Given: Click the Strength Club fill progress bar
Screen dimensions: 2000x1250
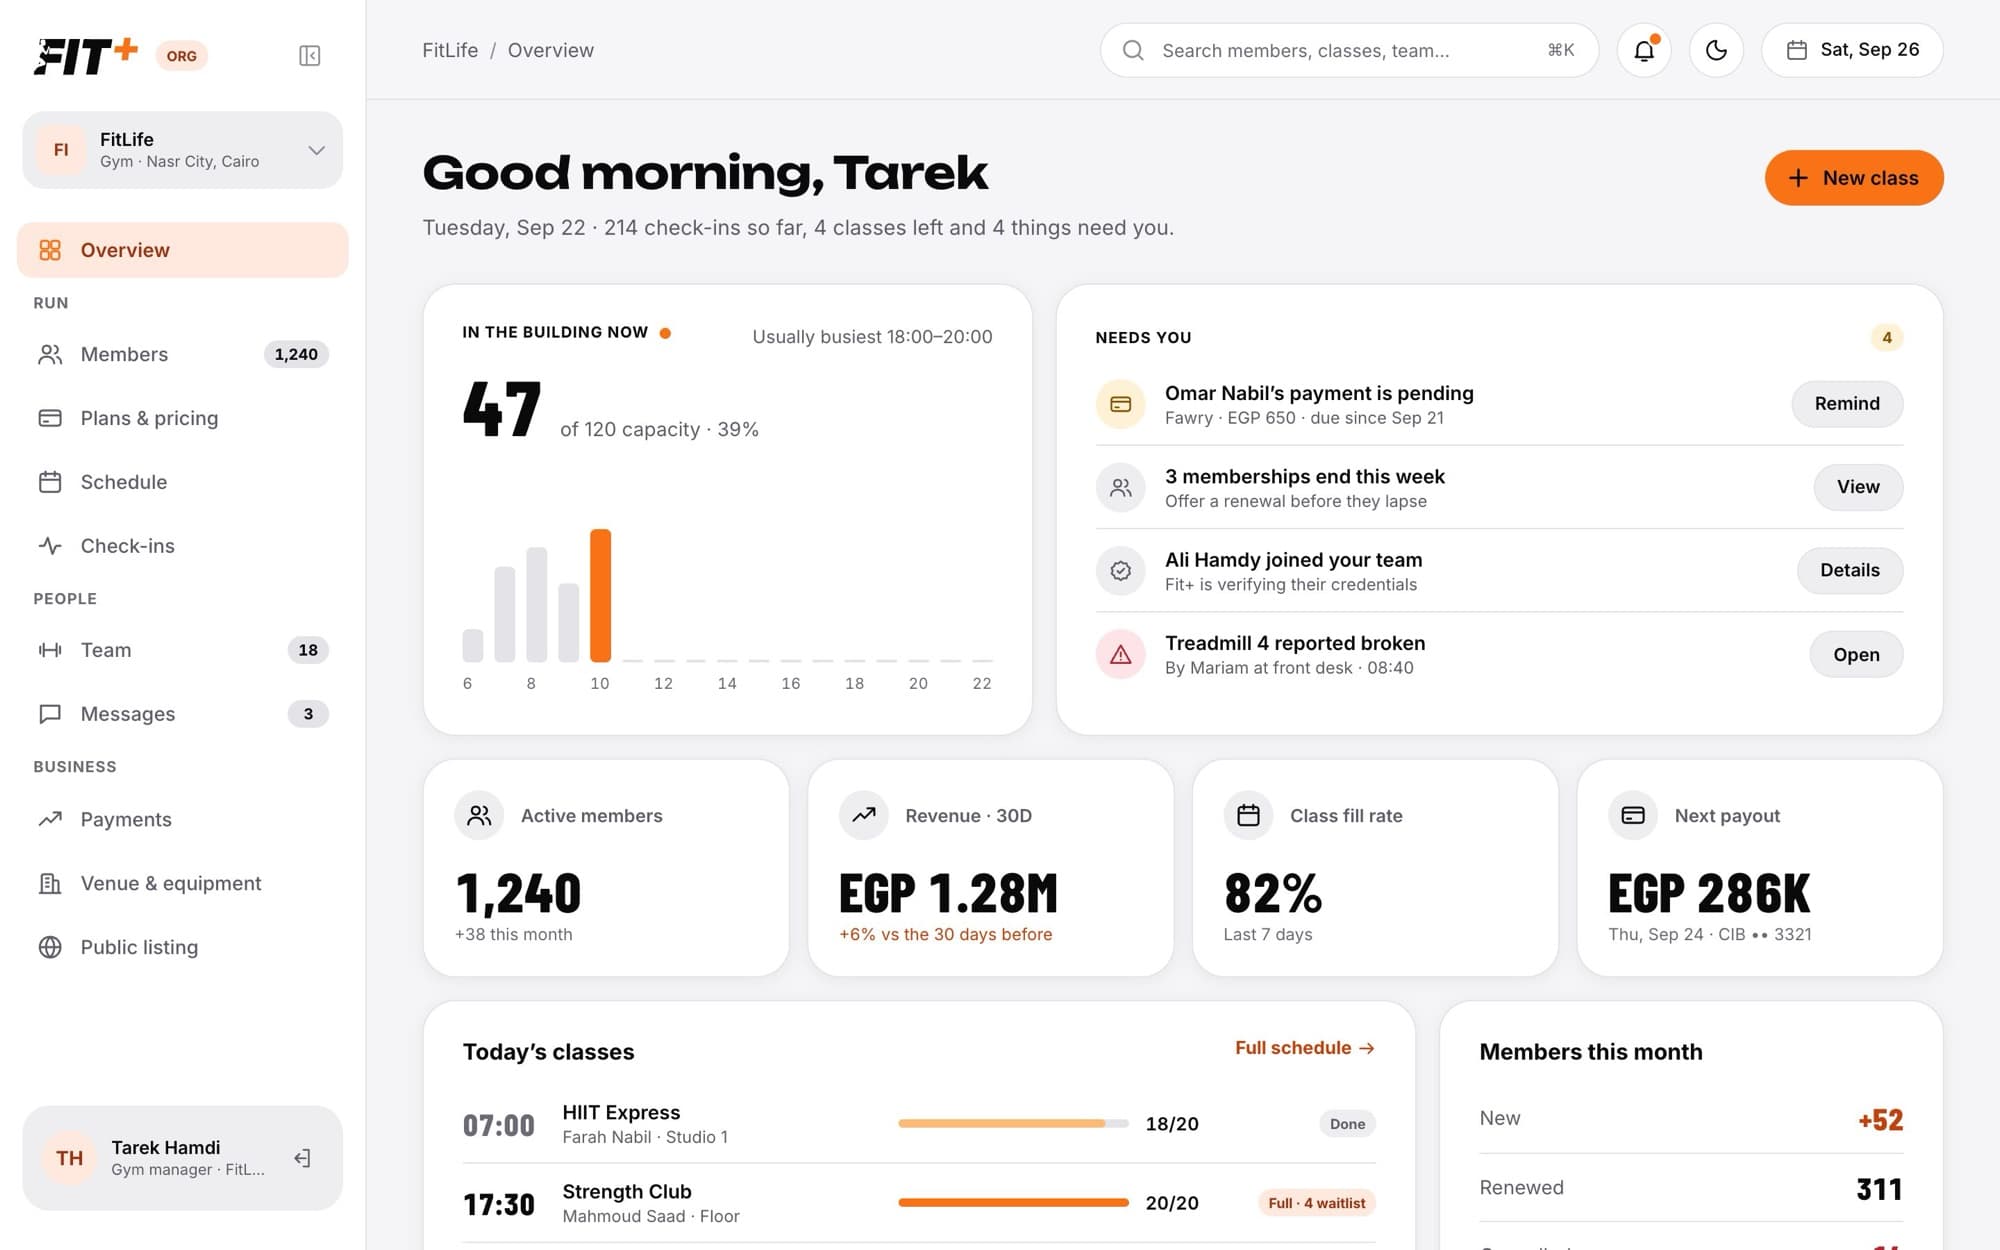Looking at the screenshot, I should pos(1013,1203).
